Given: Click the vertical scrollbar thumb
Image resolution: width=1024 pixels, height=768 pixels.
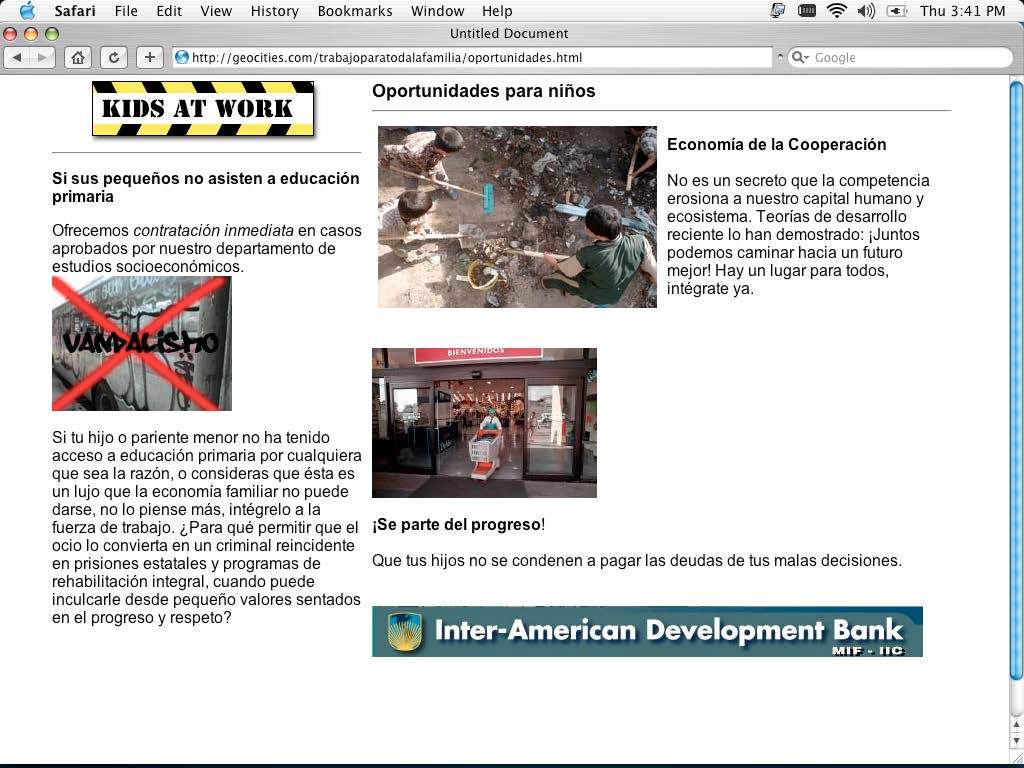Looking at the screenshot, I should tap(1016, 380).
